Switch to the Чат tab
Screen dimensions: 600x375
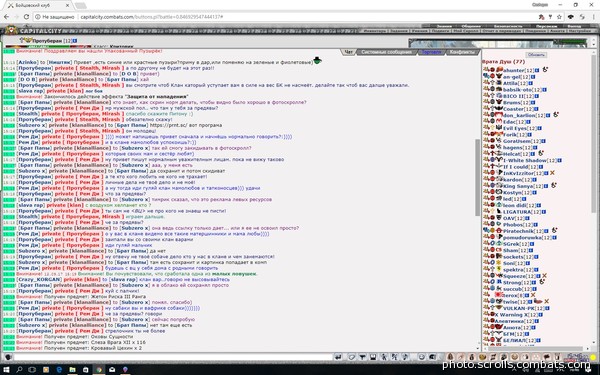click(x=349, y=52)
